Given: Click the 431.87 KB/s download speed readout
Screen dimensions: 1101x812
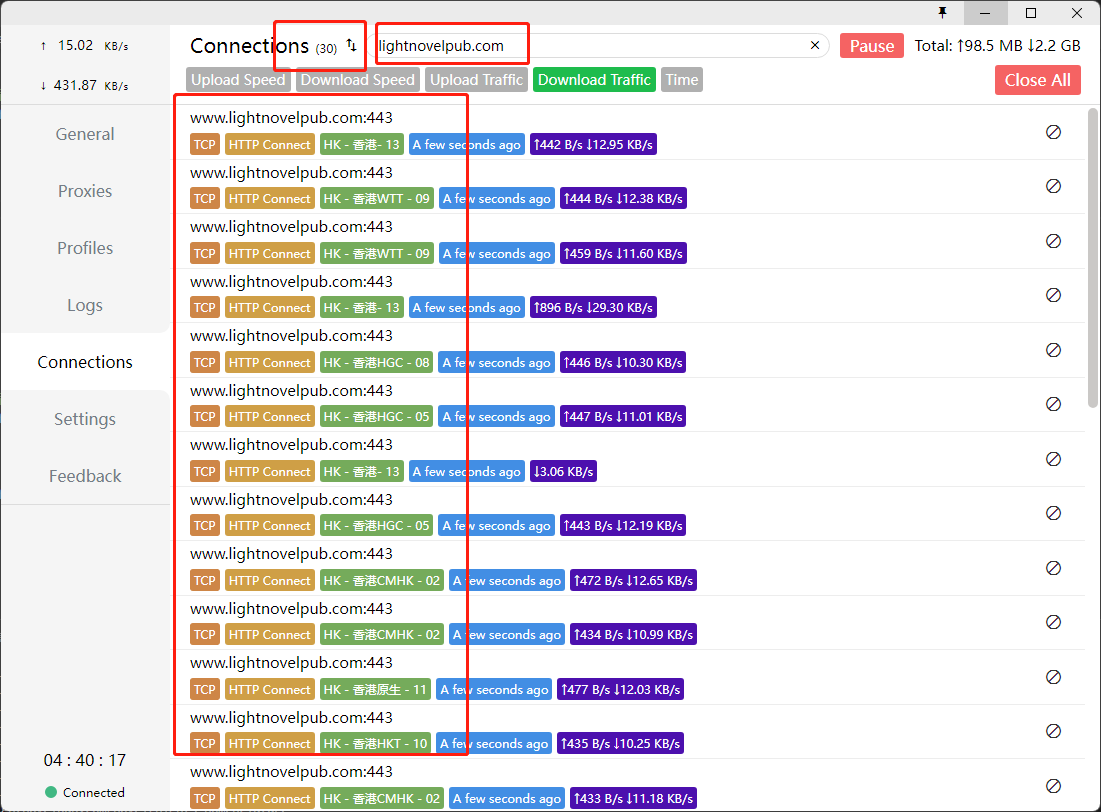Looking at the screenshot, I should pos(84,85).
